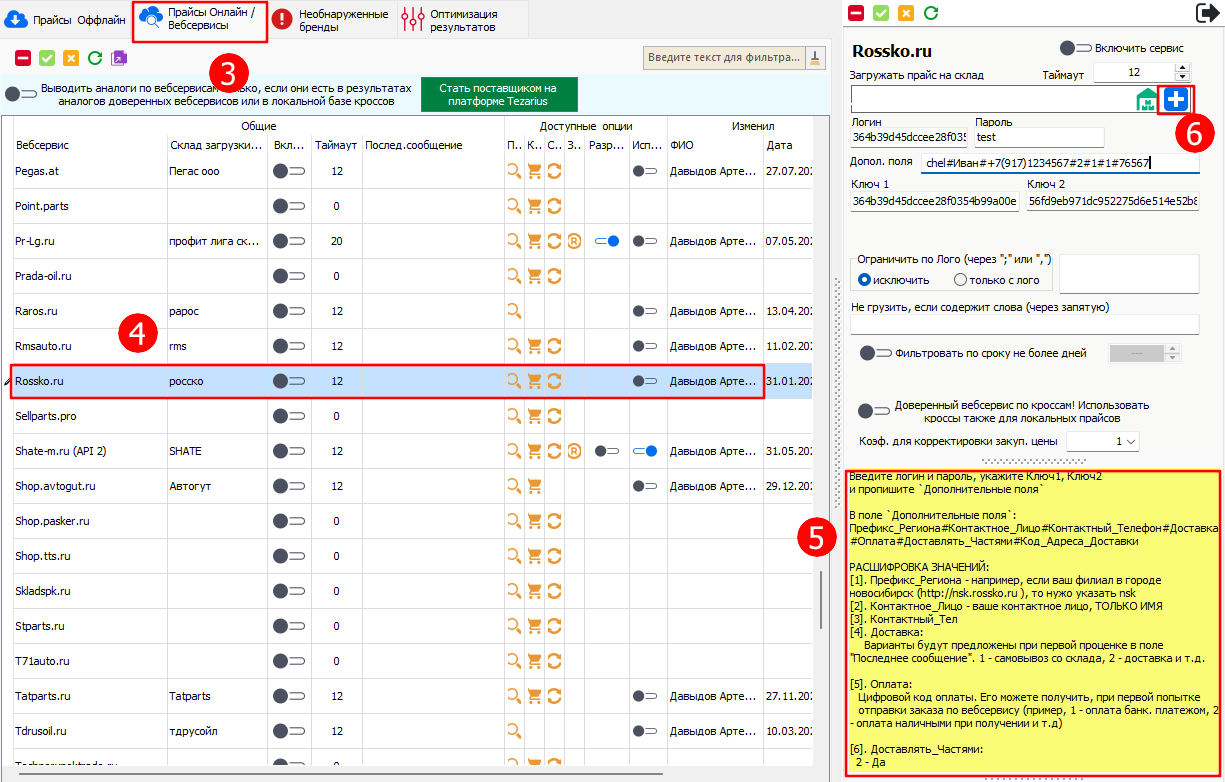Click the blue plus button to add a warehouse
This screenshot has width=1225, height=782.
coord(1175,99)
